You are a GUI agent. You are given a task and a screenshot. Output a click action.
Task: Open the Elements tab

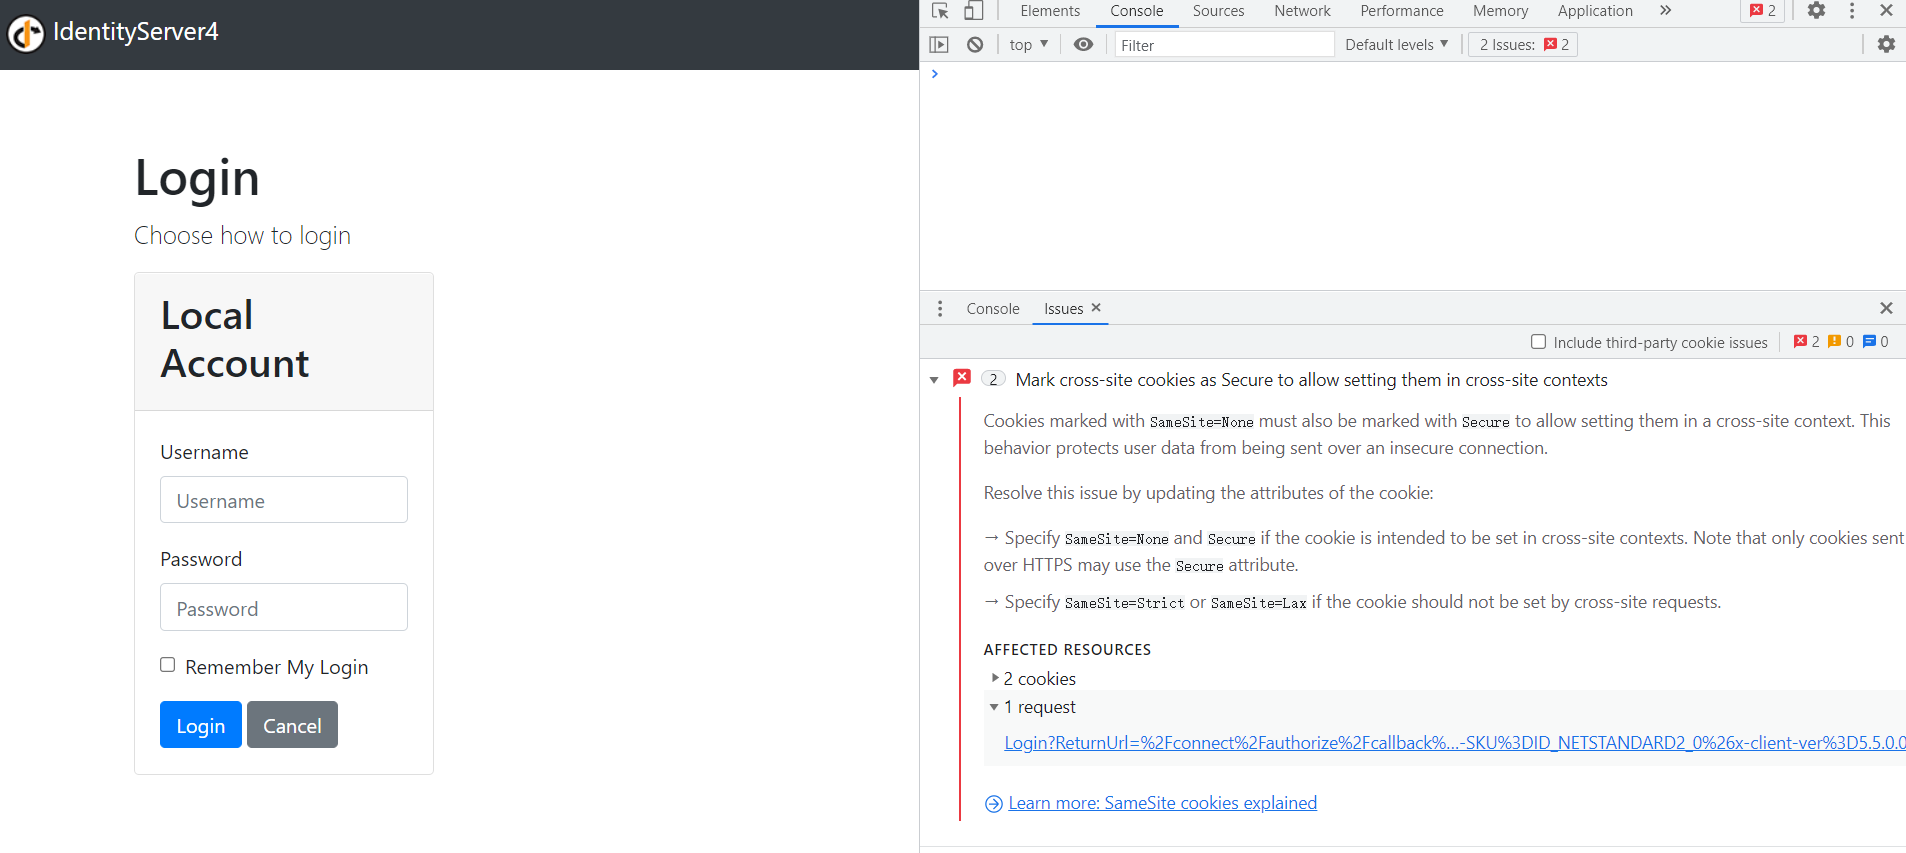point(1050,11)
